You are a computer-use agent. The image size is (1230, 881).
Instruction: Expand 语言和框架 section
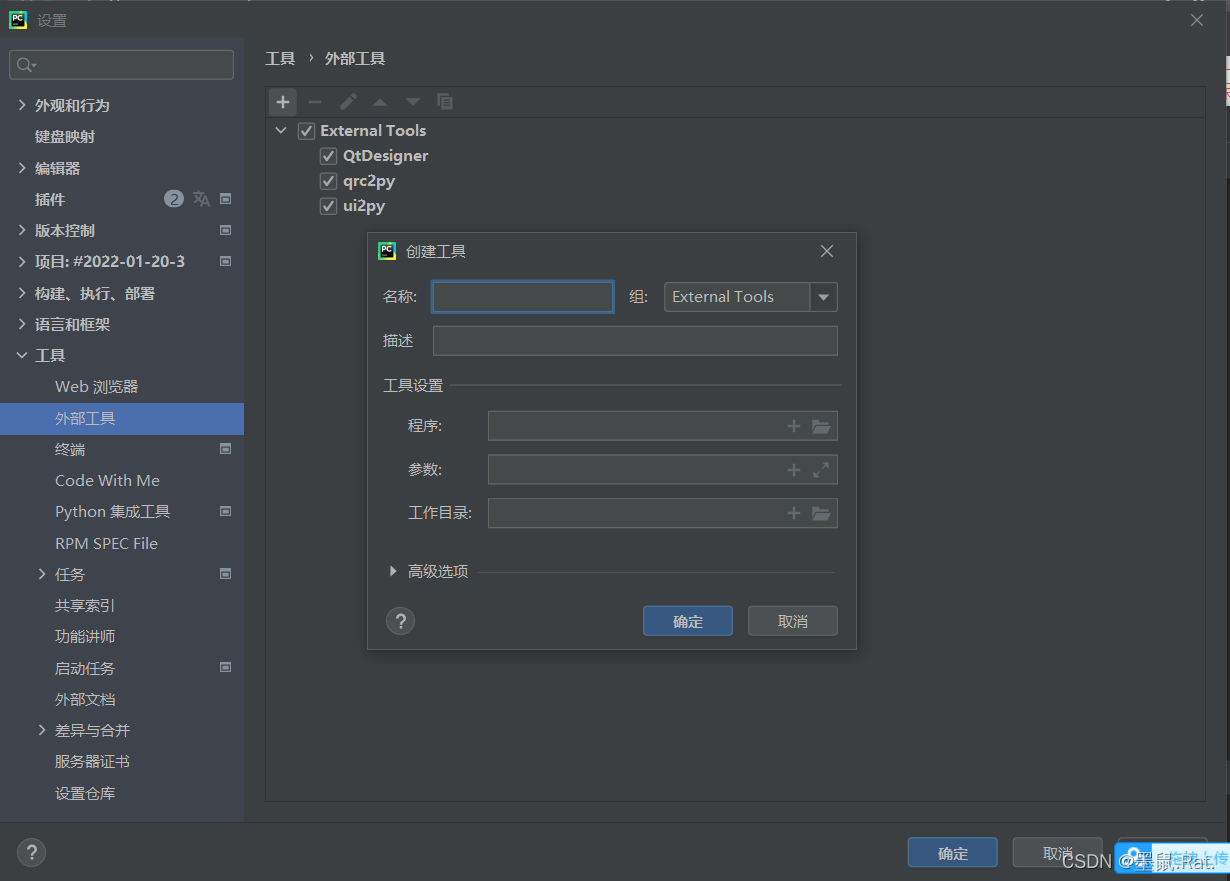click(x=22, y=324)
